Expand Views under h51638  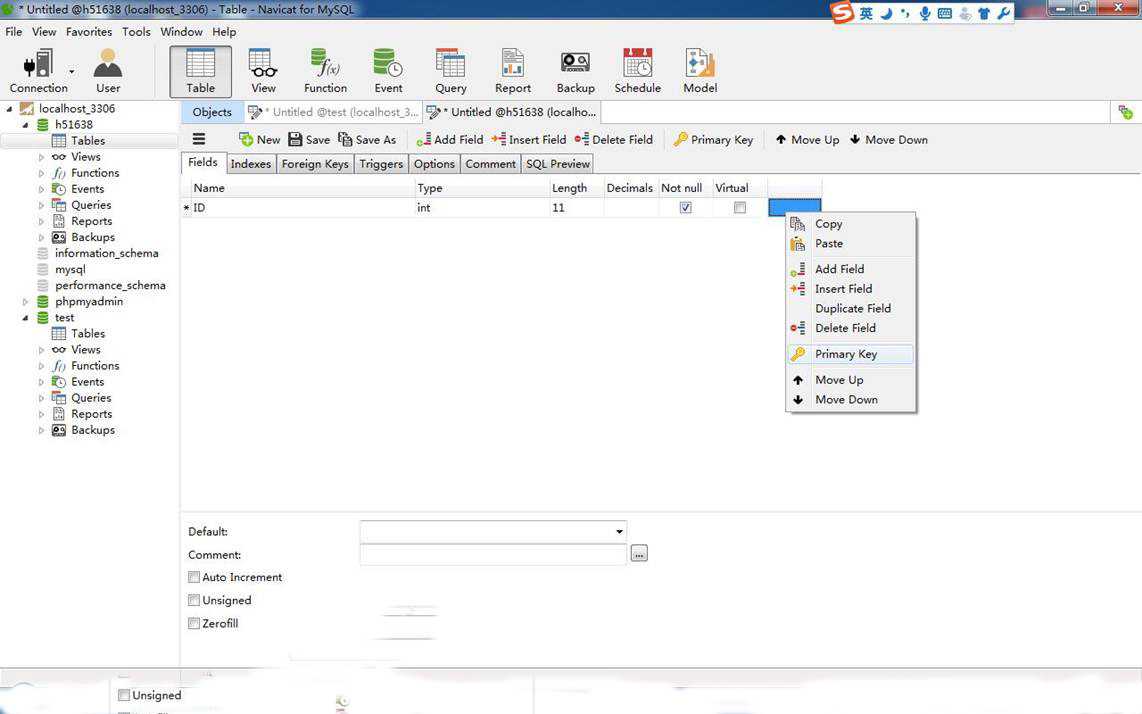click(42, 157)
